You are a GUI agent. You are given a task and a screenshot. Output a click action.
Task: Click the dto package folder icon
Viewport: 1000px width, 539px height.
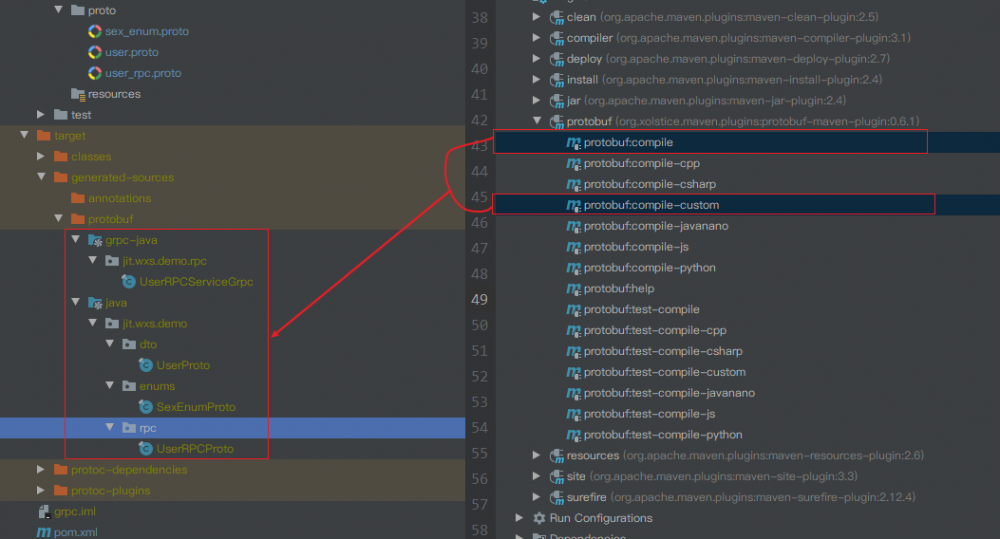pos(129,344)
